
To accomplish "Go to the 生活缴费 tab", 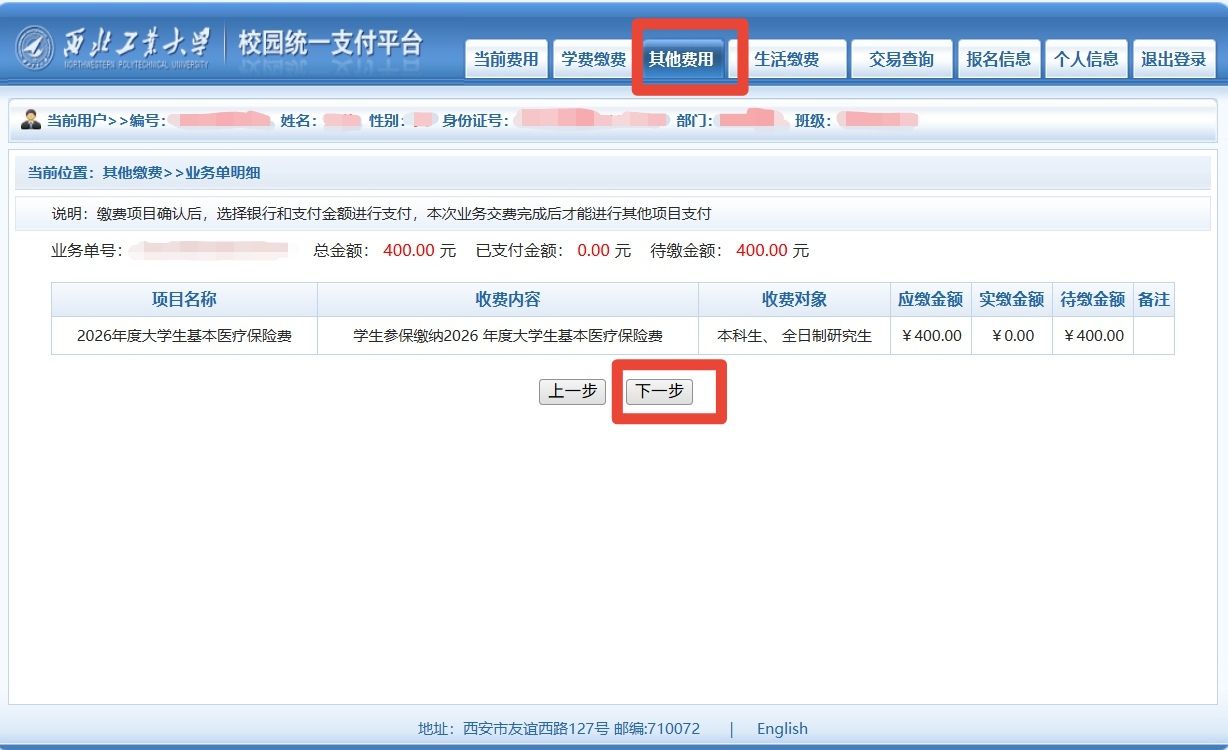I will coord(786,59).
